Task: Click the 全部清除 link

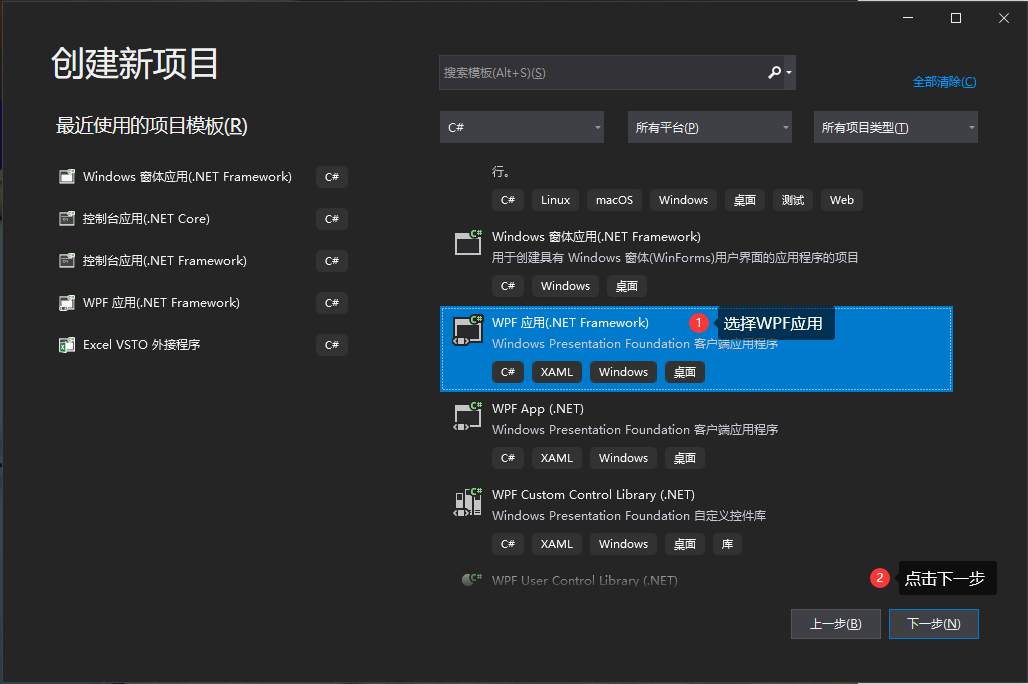Action: 944,82
